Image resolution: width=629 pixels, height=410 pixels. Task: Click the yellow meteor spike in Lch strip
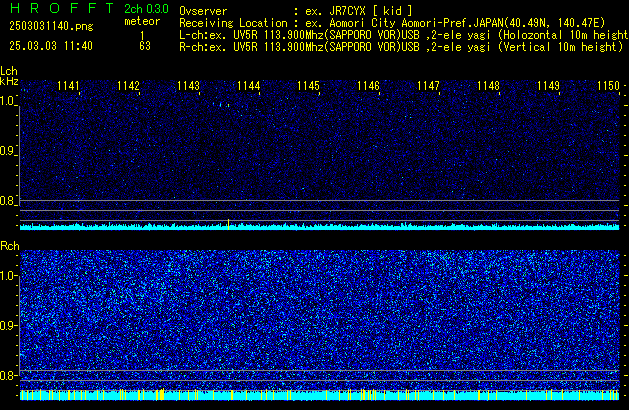(228, 224)
